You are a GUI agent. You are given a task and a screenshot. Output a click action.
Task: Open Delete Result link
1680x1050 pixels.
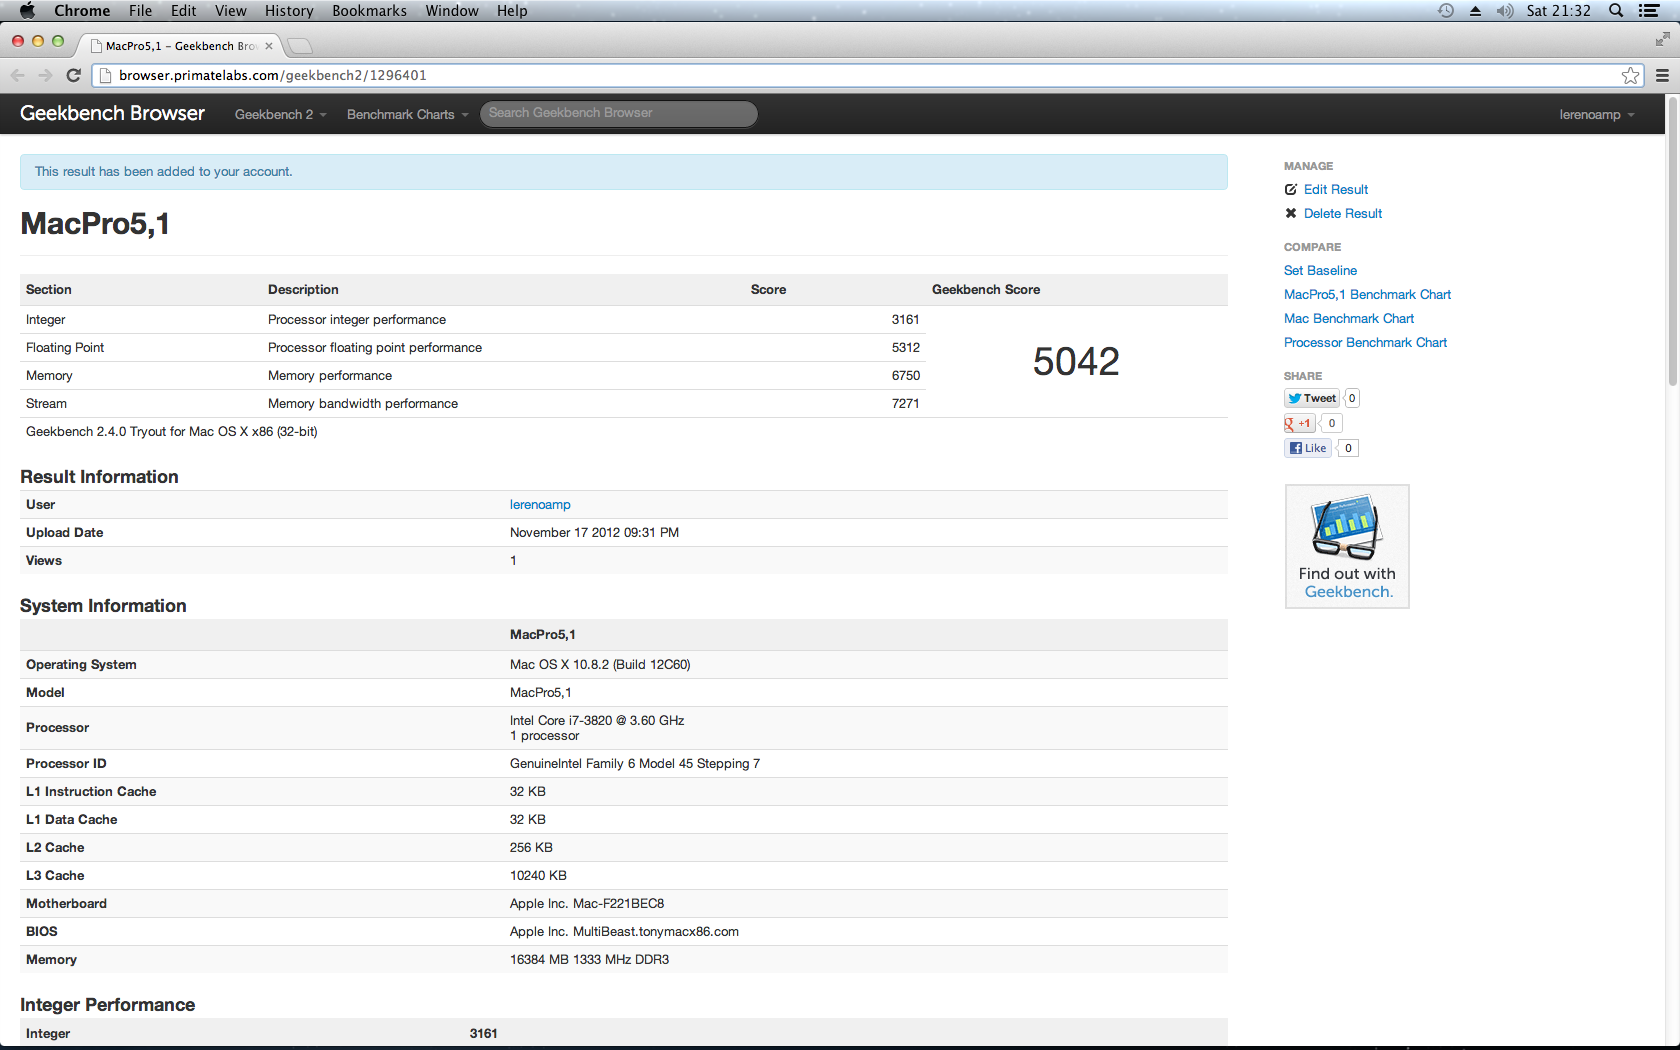pos(1342,213)
